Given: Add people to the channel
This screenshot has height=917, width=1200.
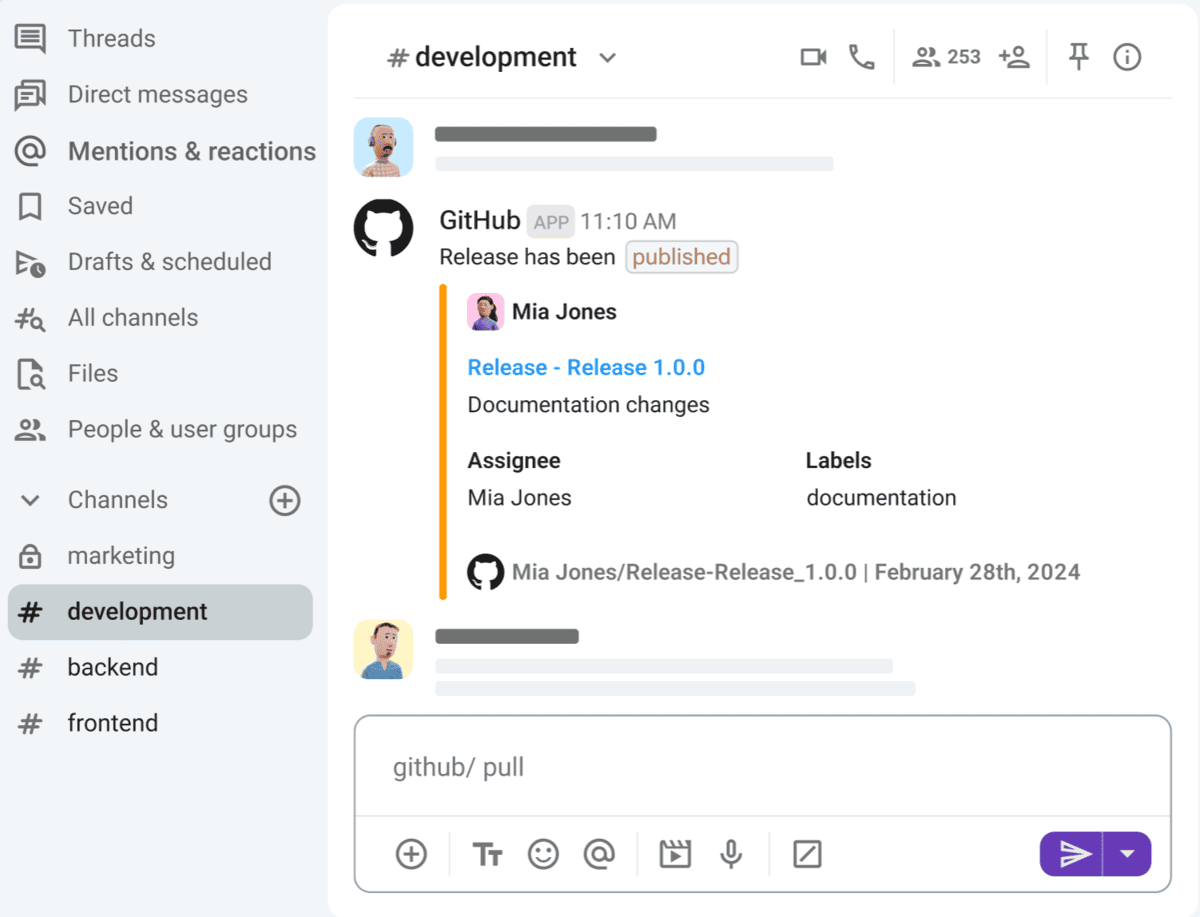Looking at the screenshot, I should (x=1014, y=57).
